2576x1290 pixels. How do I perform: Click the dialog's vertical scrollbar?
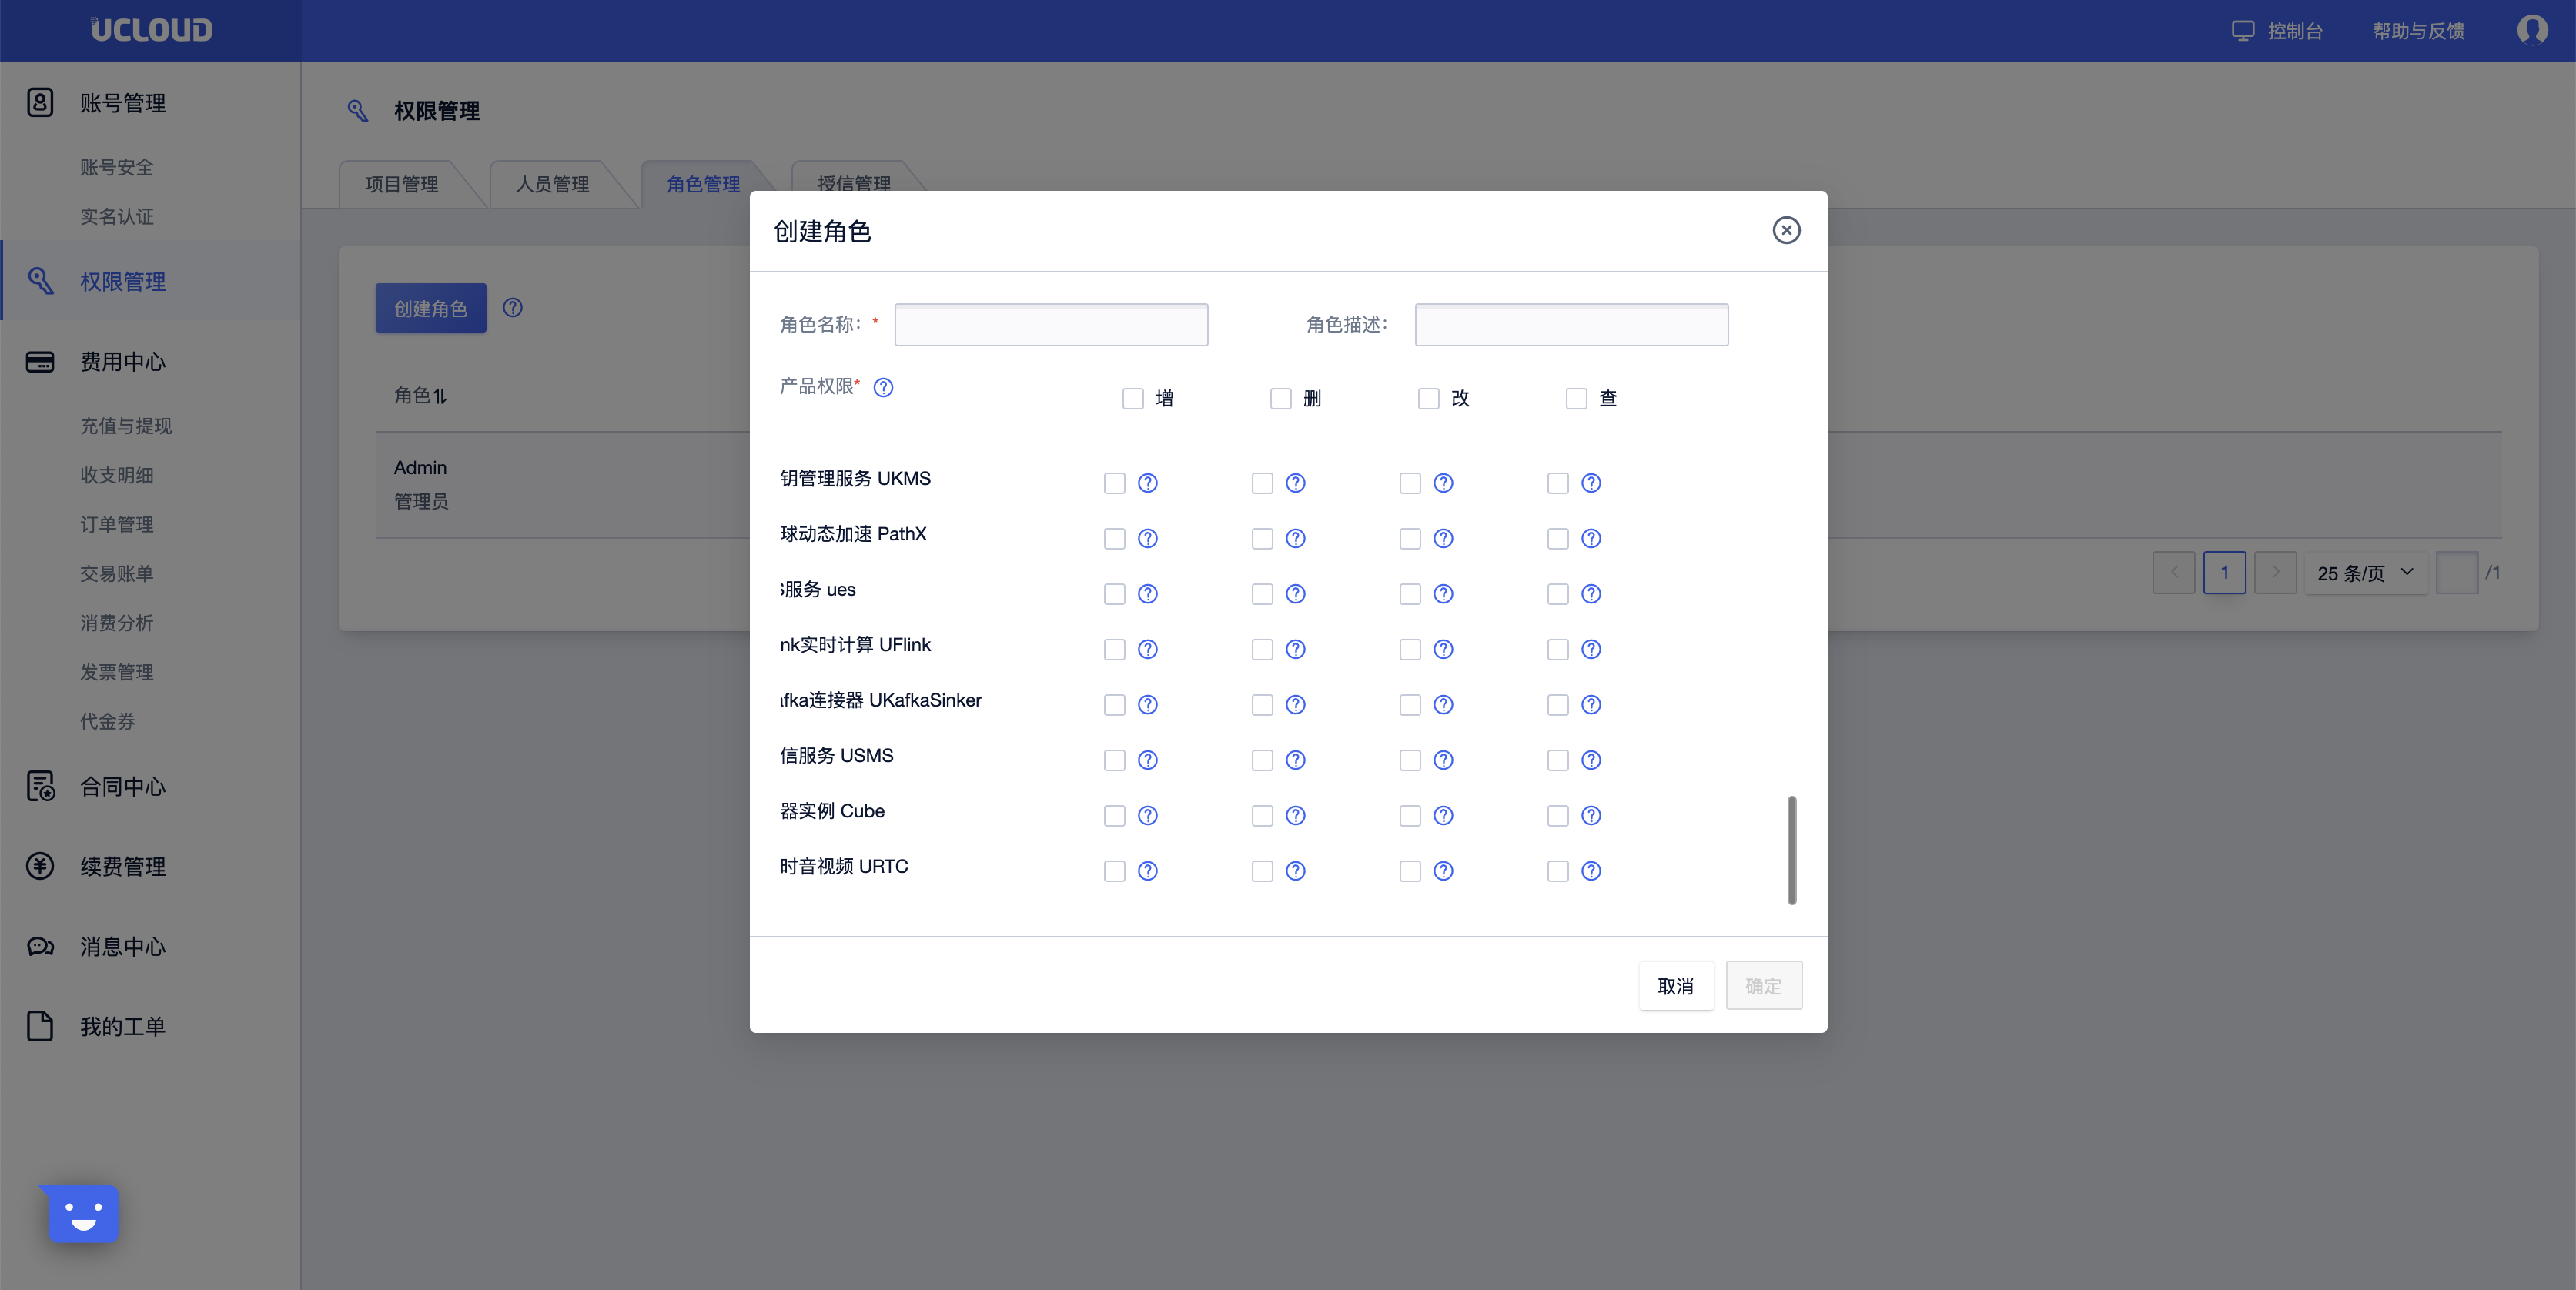[1791, 850]
